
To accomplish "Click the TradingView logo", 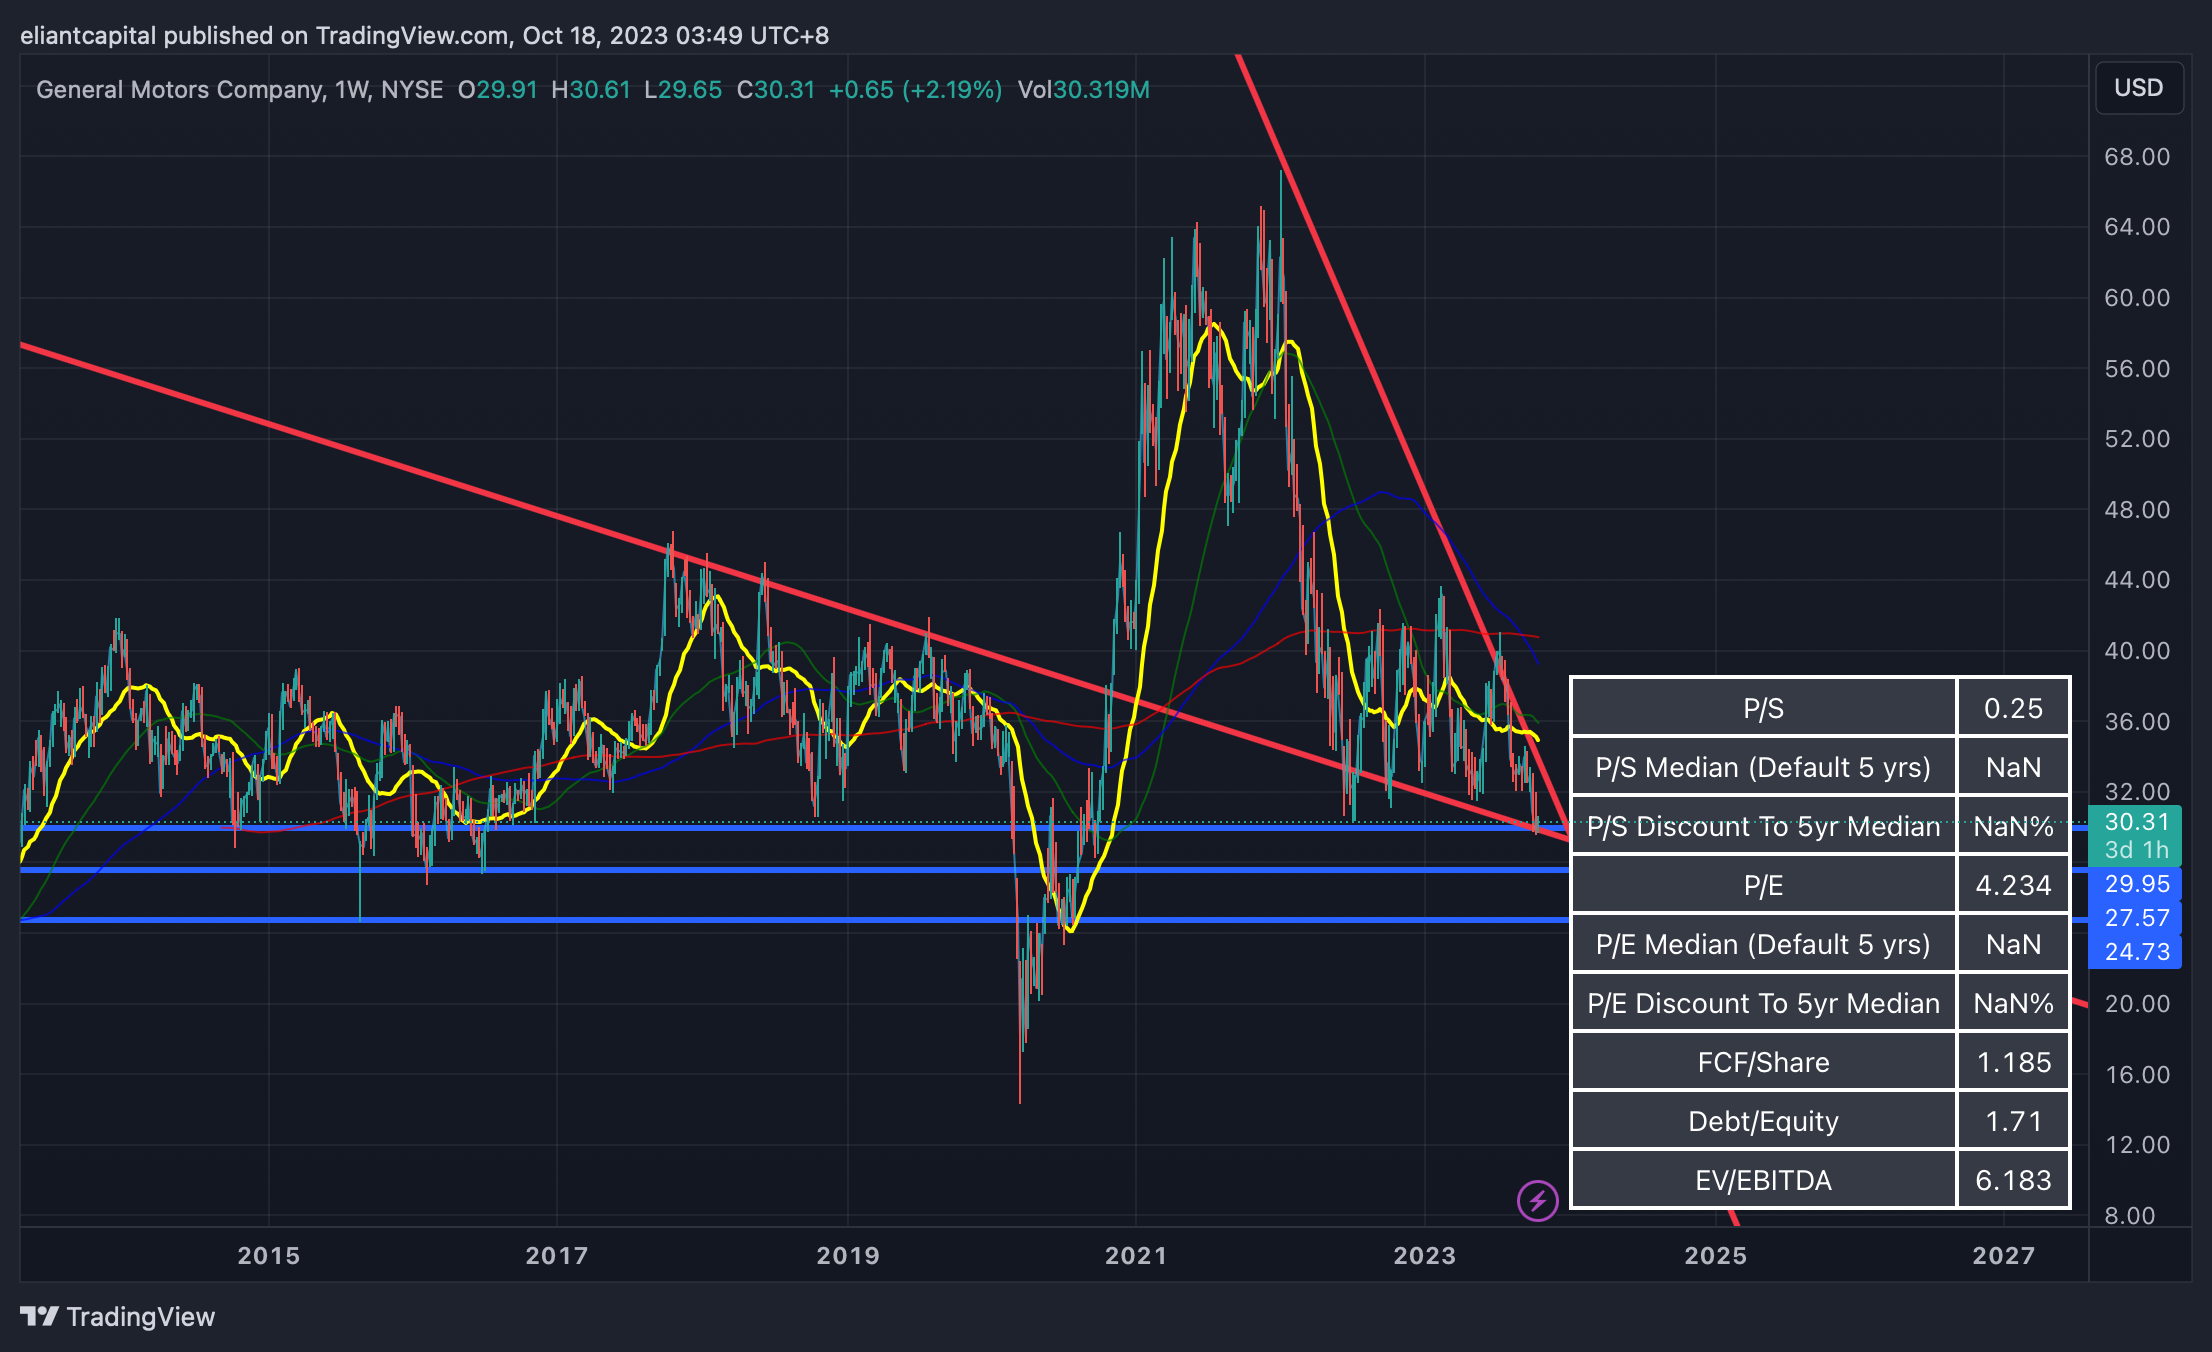I will pyautogui.click(x=118, y=1316).
